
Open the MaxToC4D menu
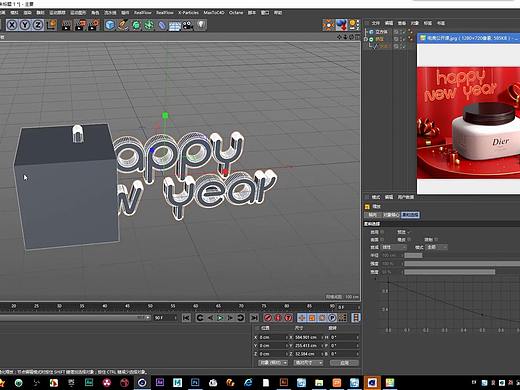(x=214, y=13)
